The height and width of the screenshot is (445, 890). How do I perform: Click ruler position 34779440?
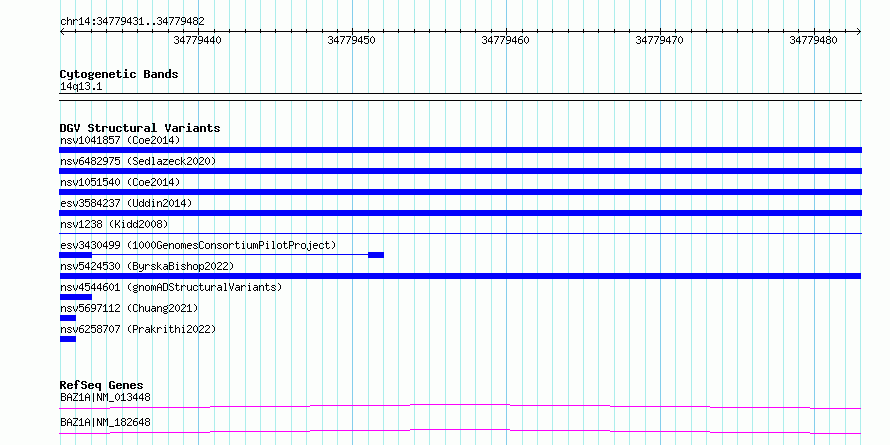[198, 40]
